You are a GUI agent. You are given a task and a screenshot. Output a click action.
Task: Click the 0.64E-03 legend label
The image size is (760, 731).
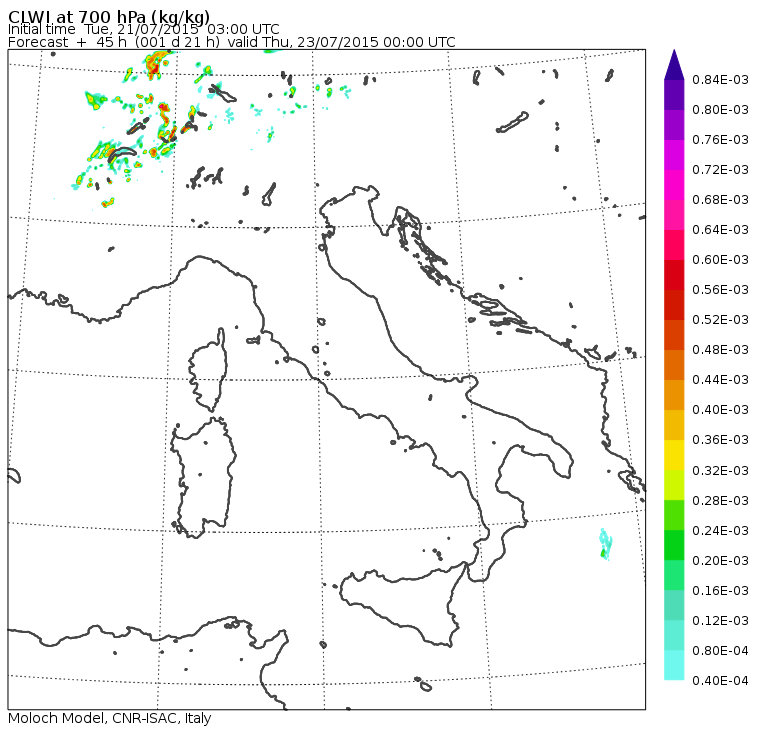[720, 230]
